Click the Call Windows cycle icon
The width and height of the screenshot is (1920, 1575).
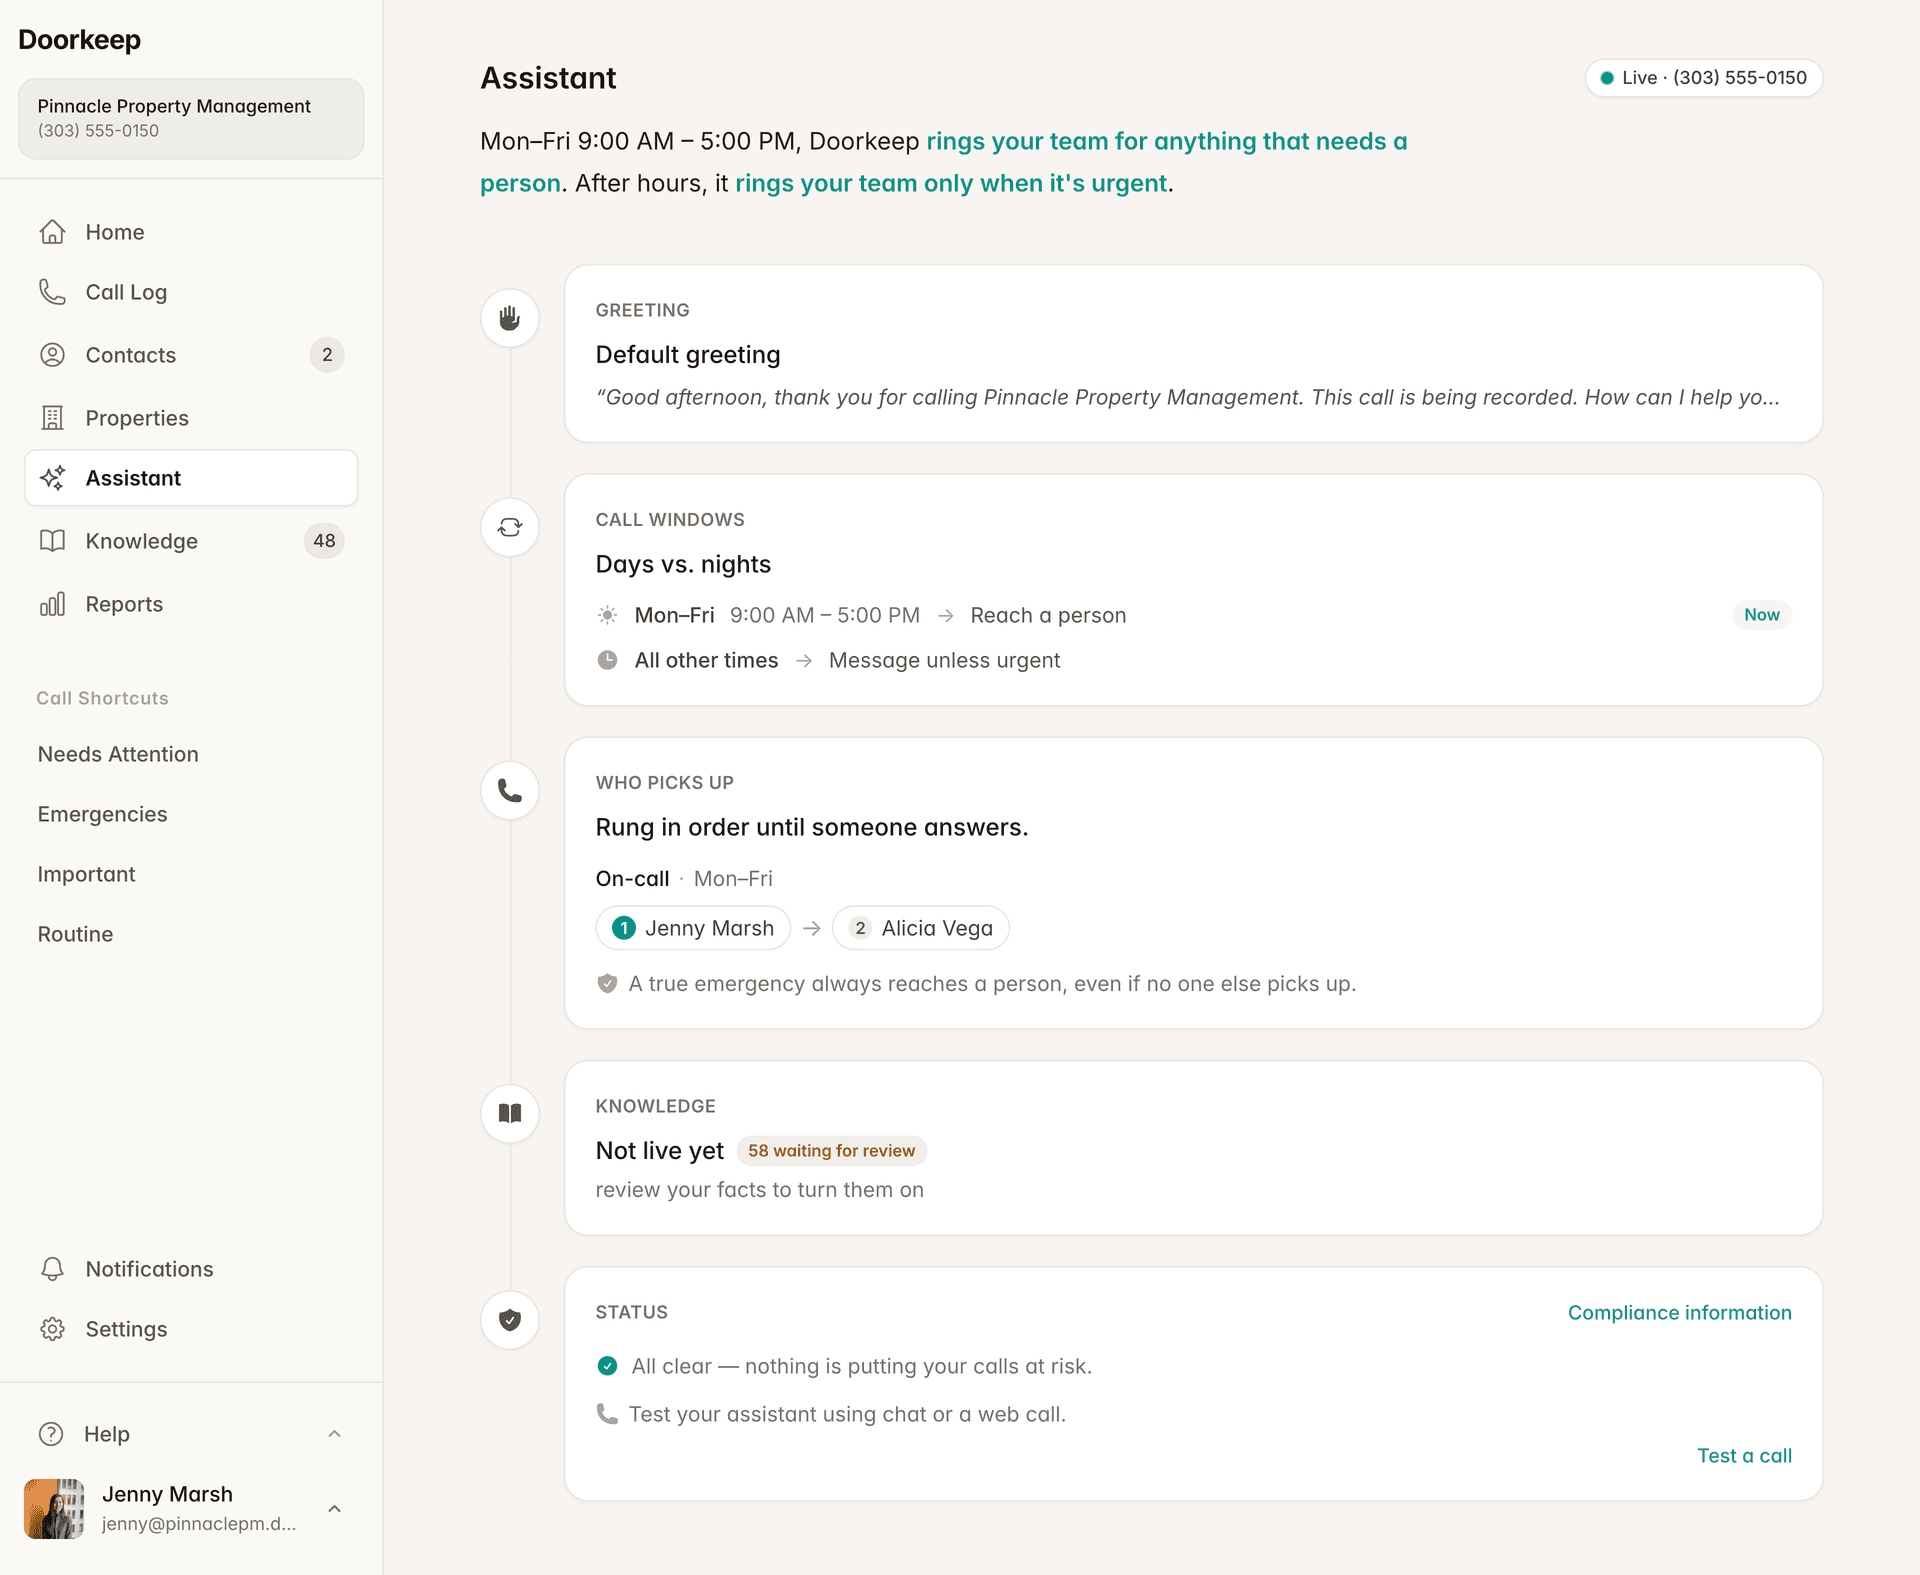510,527
